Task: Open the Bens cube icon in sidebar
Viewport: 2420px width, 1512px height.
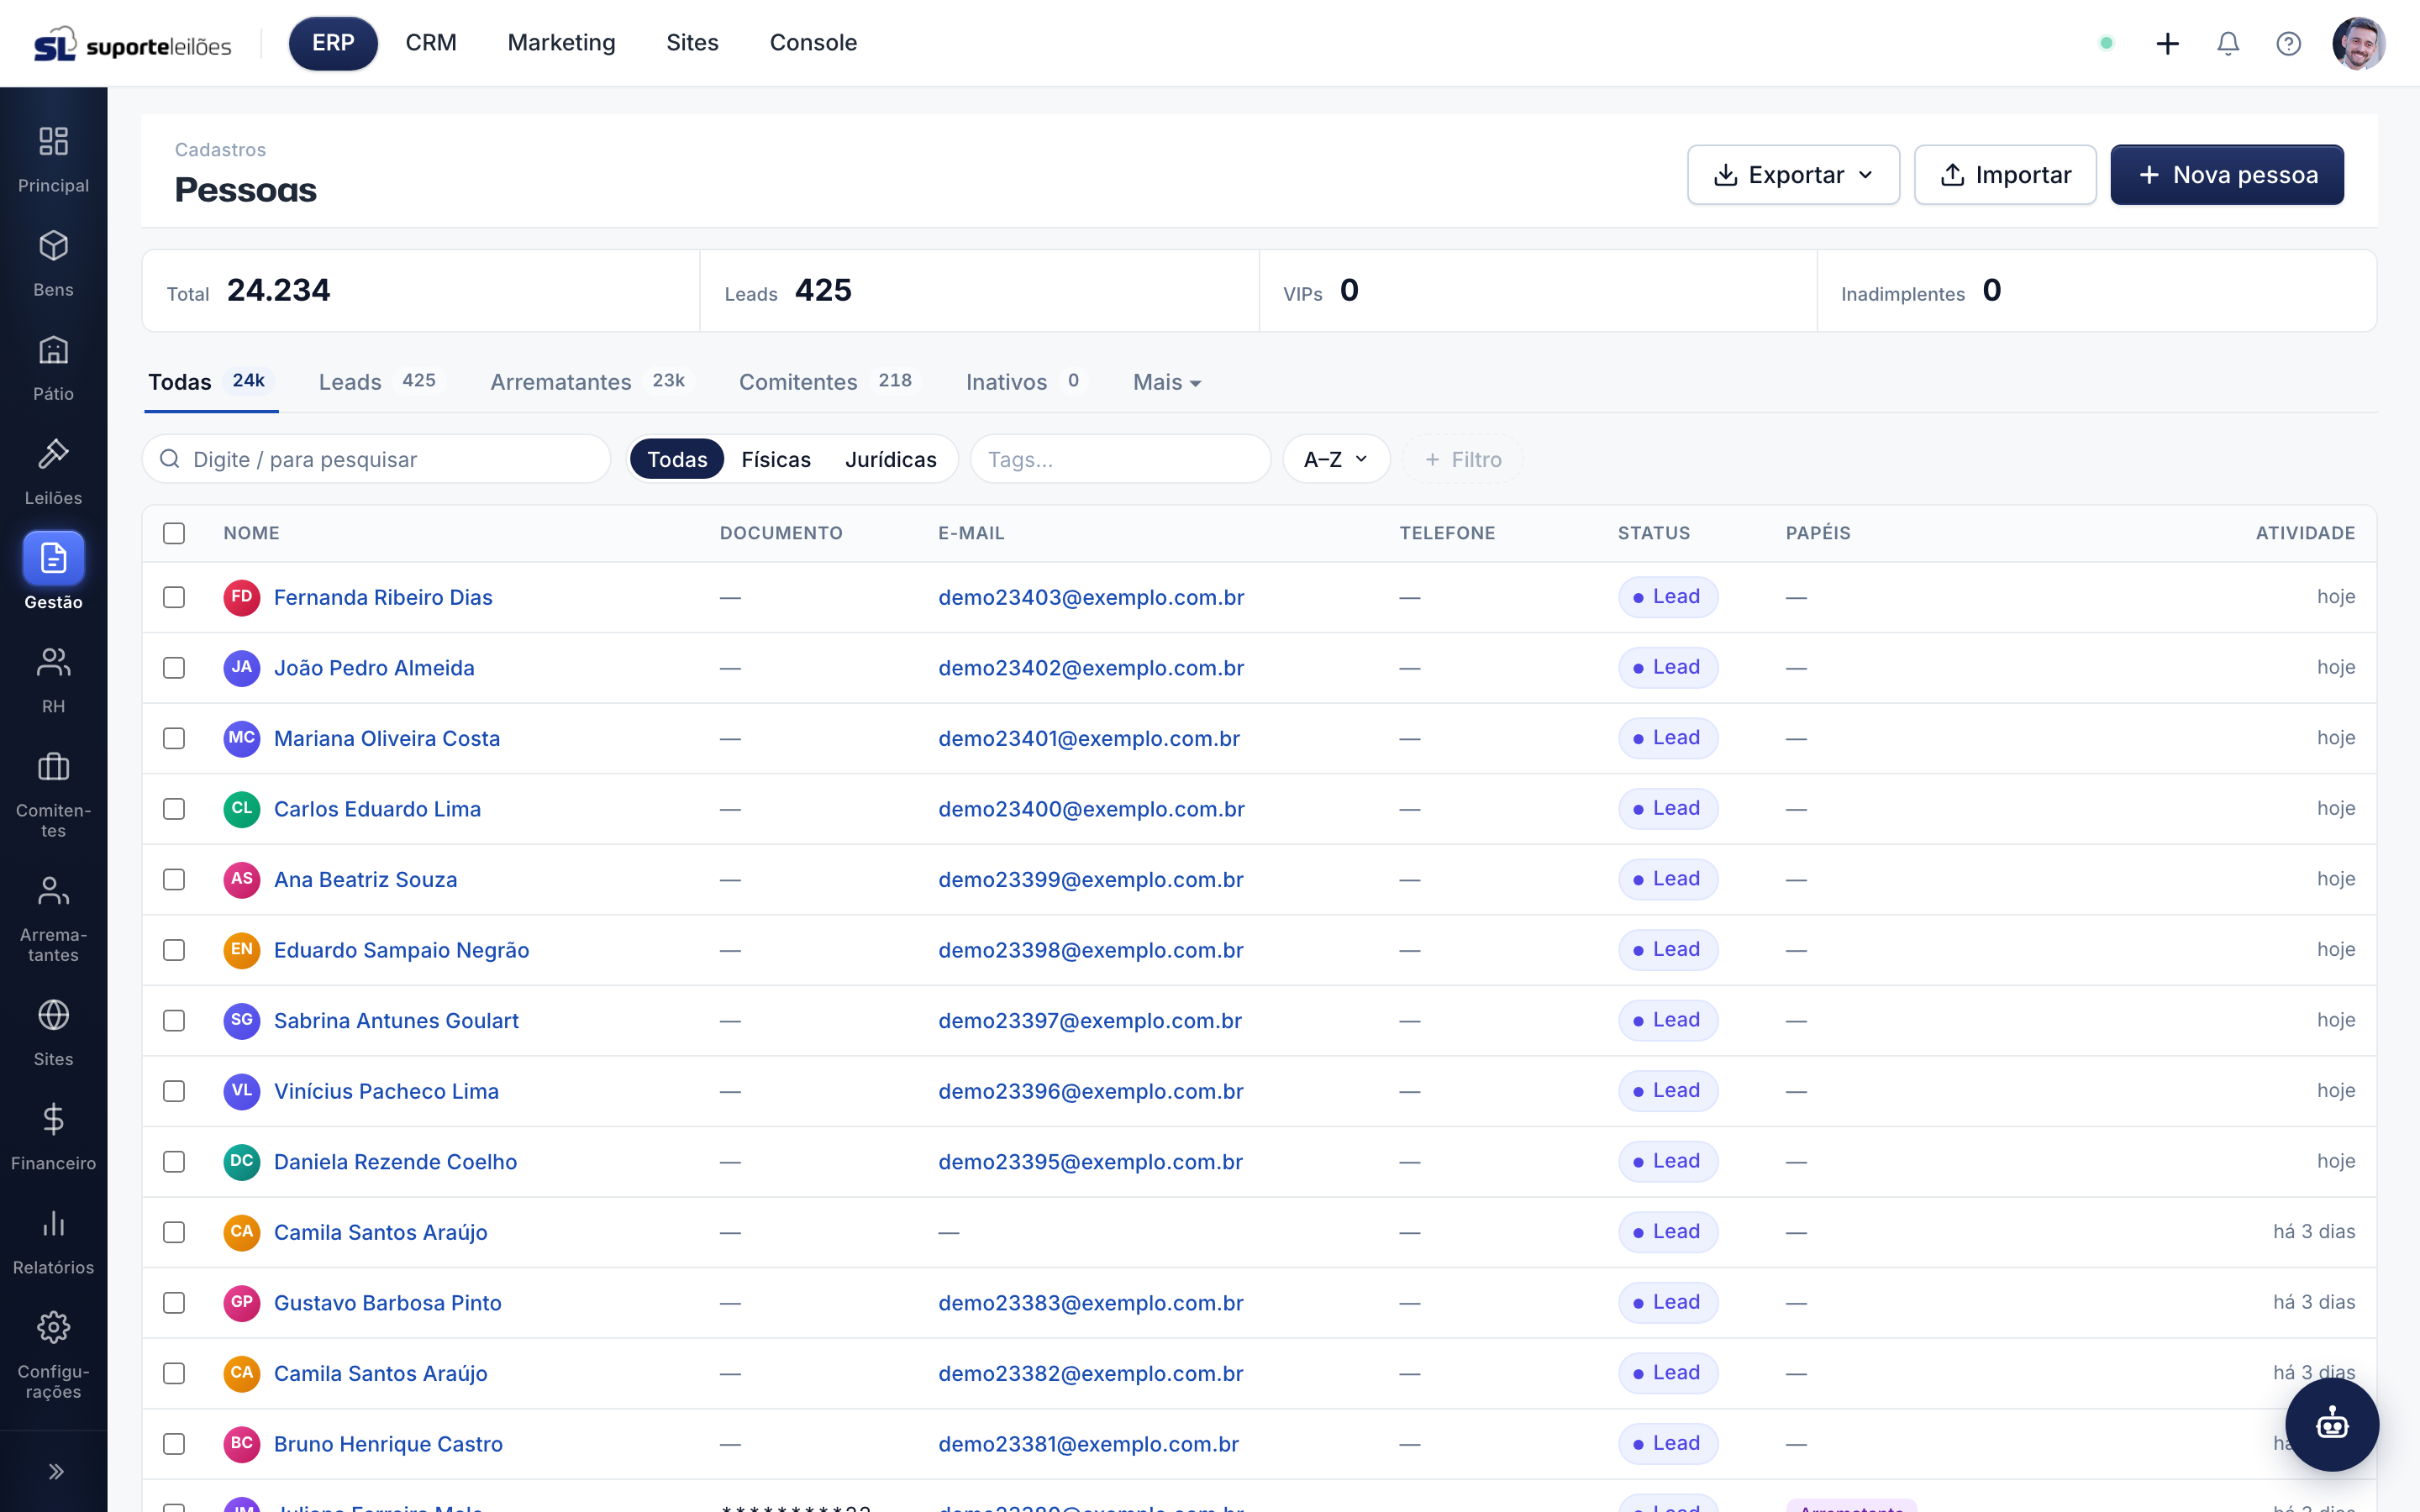Action: point(53,246)
